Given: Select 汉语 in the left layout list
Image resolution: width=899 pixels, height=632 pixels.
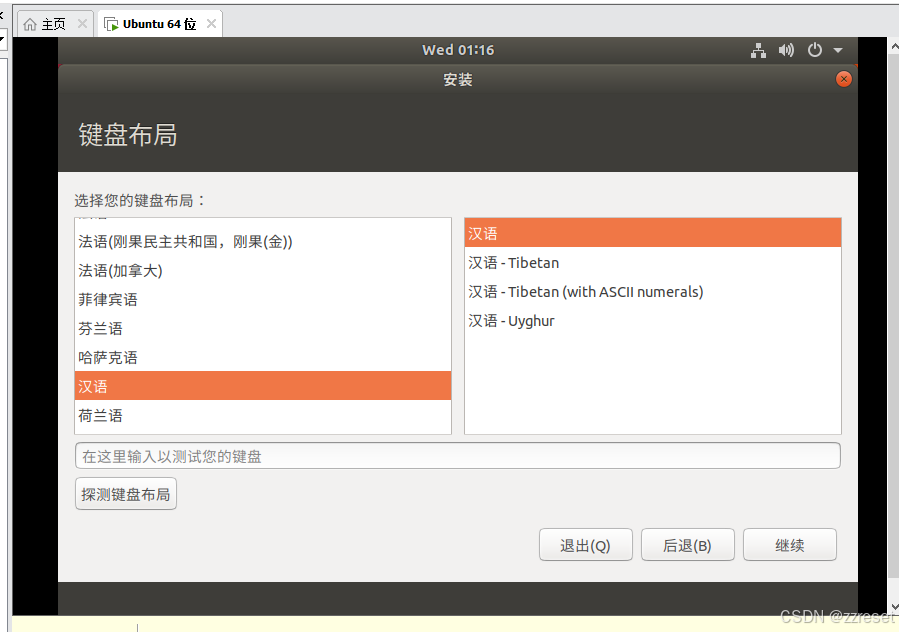Looking at the screenshot, I should [x=263, y=386].
